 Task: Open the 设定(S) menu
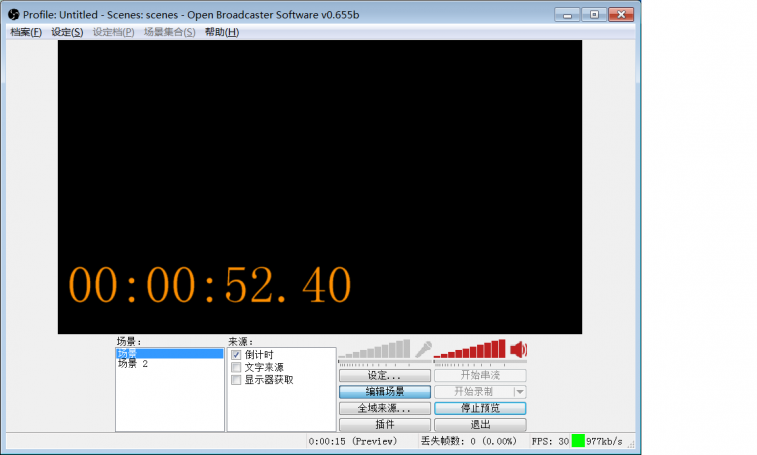click(x=67, y=32)
